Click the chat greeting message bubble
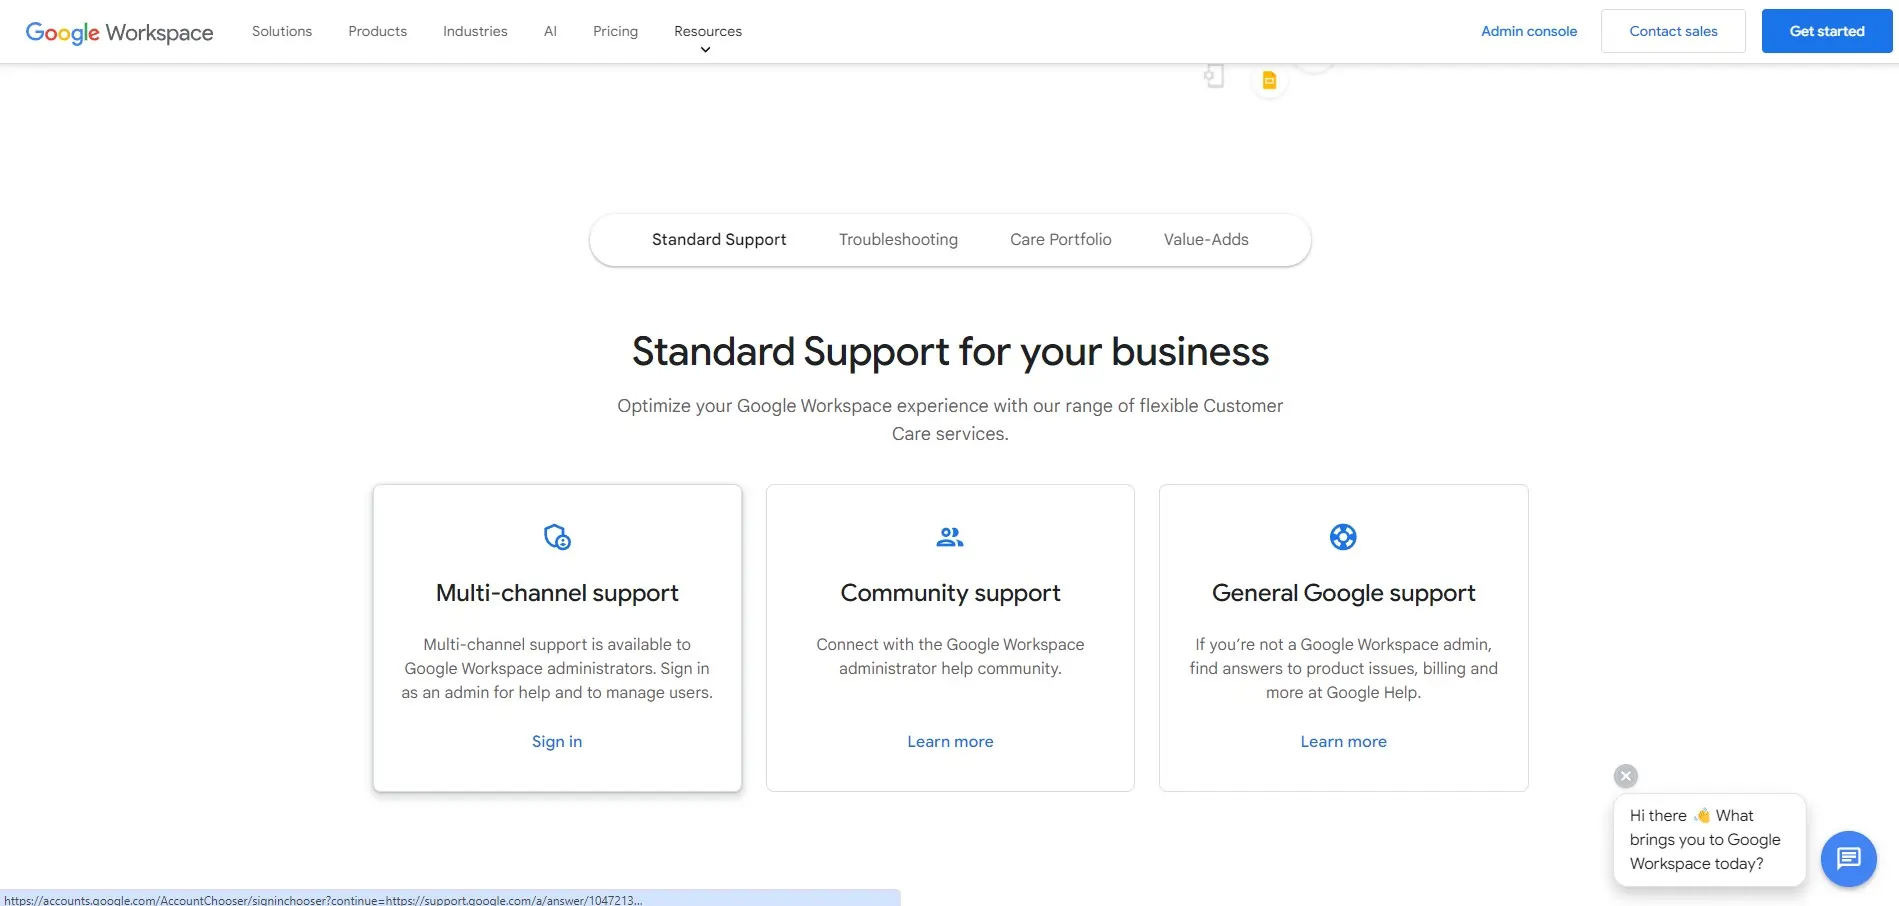 (1709, 840)
